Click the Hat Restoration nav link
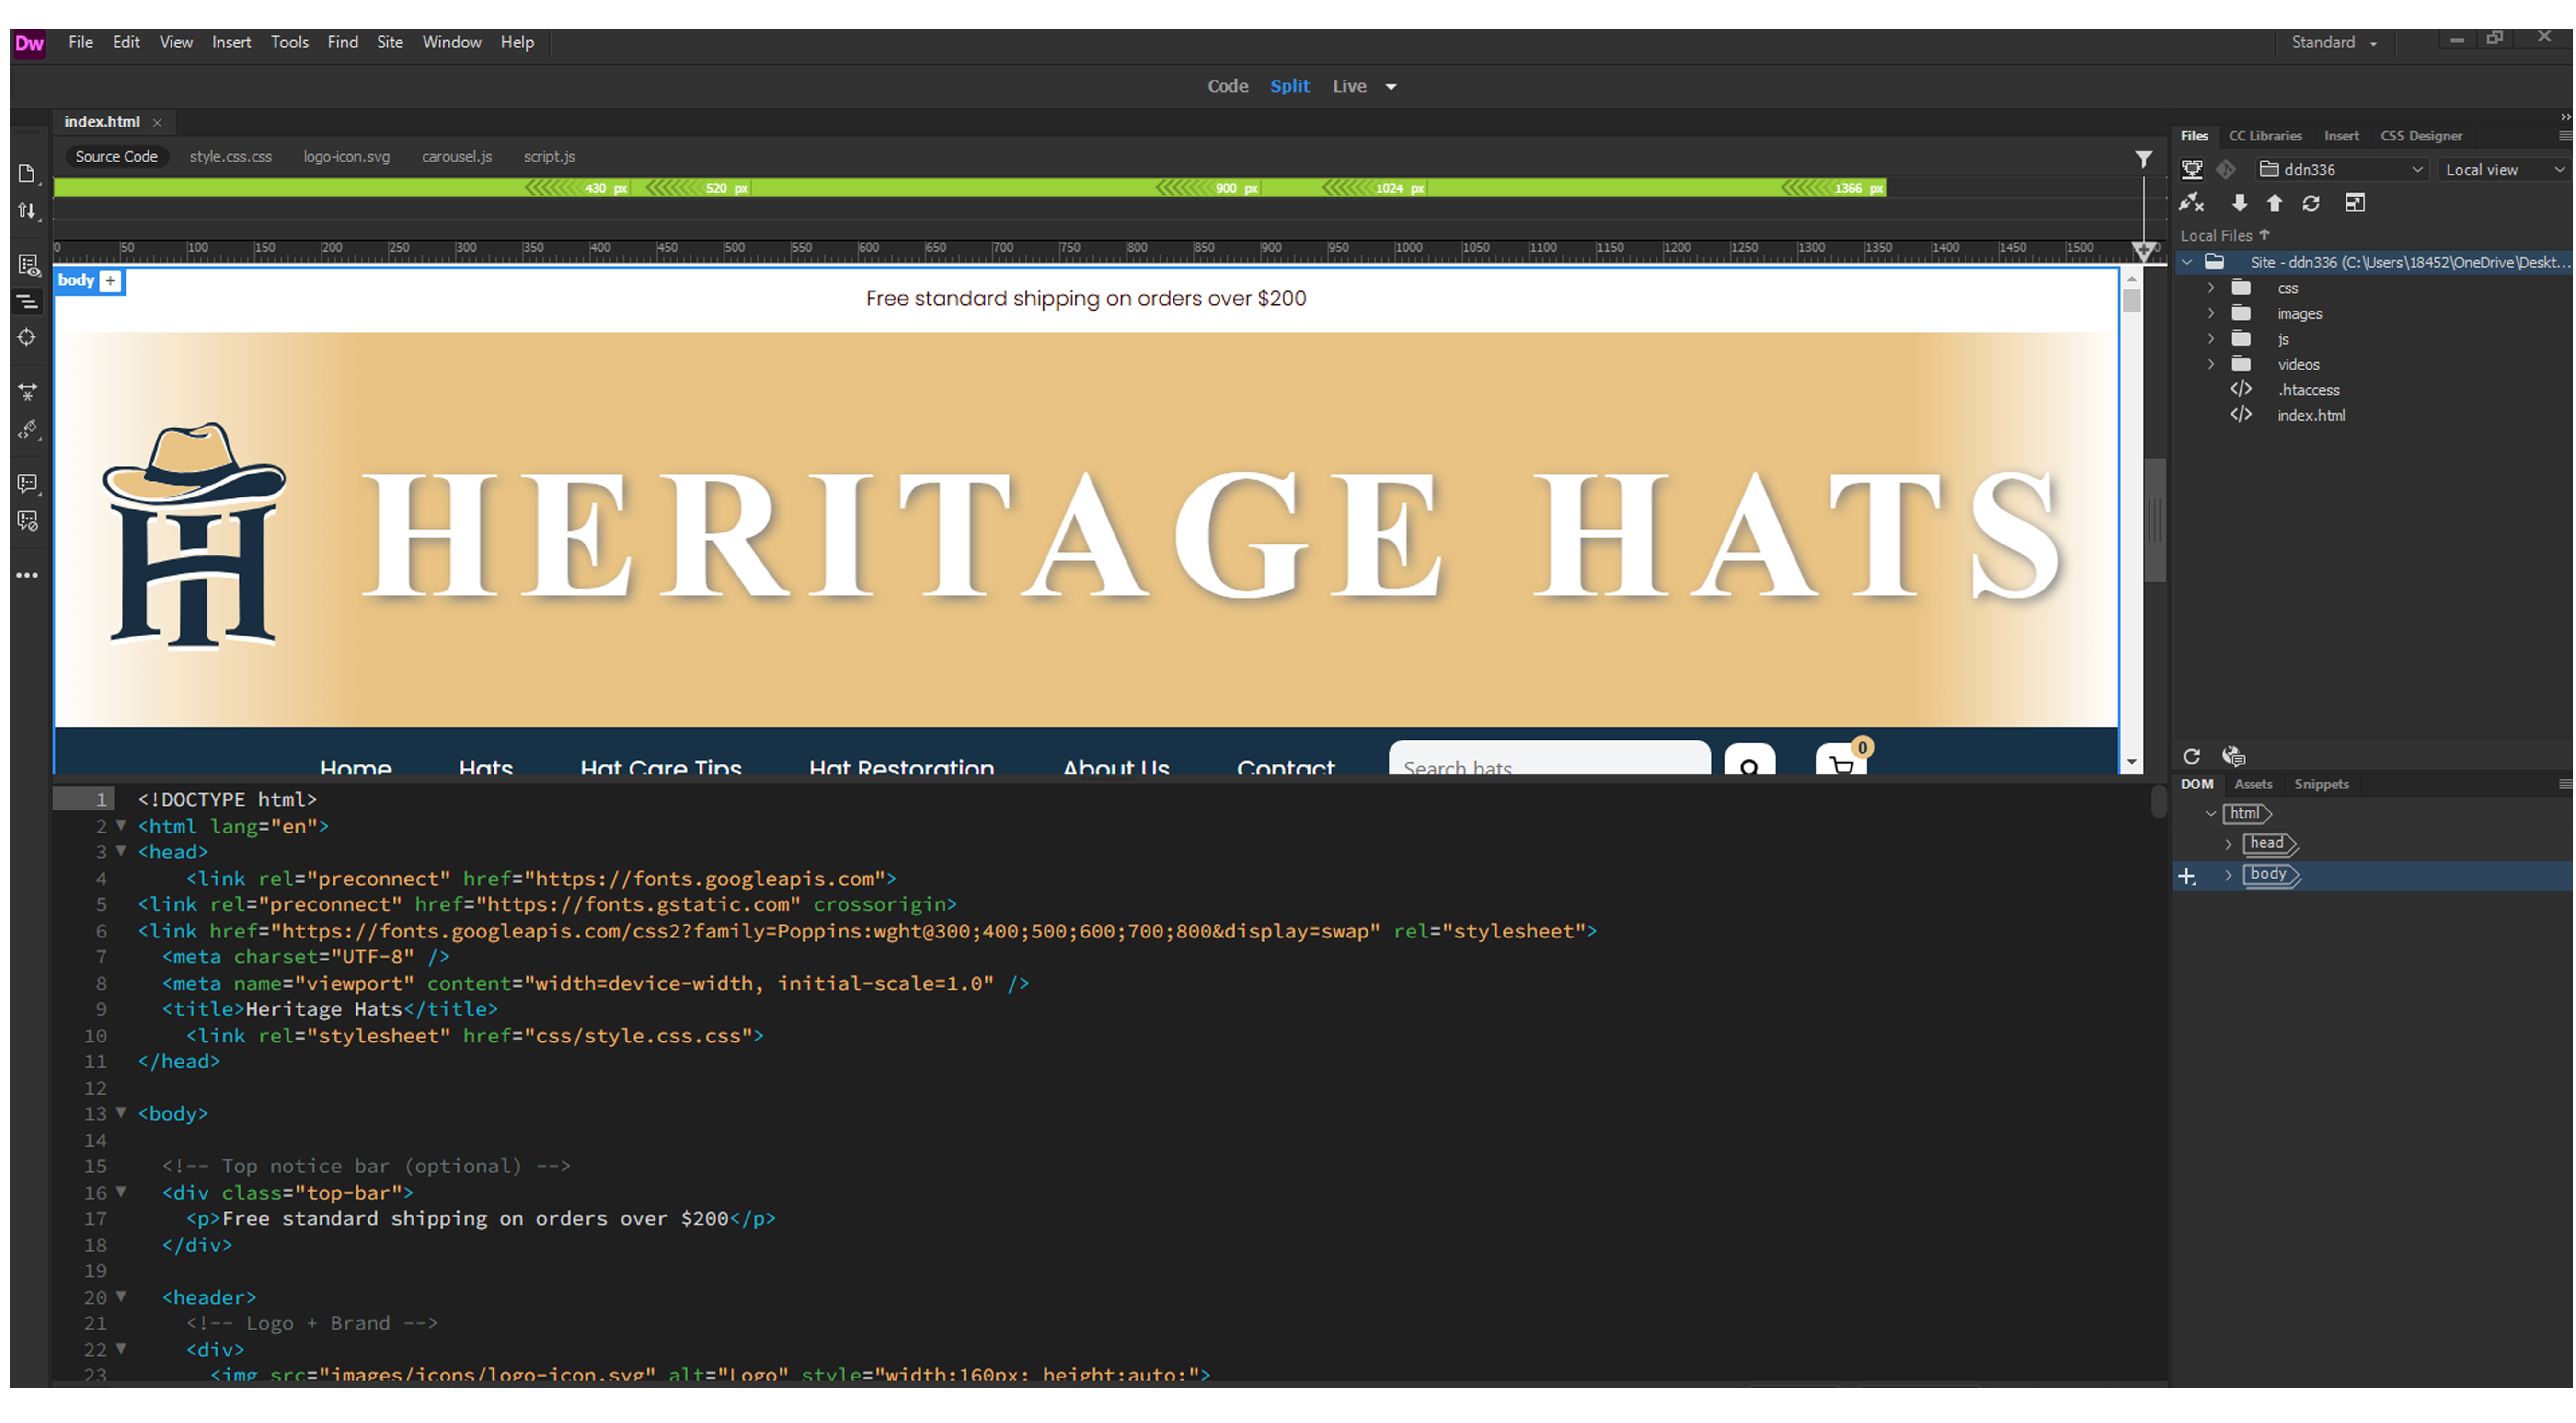The height and width of the screenshot is (1423, 2576). 901,767
